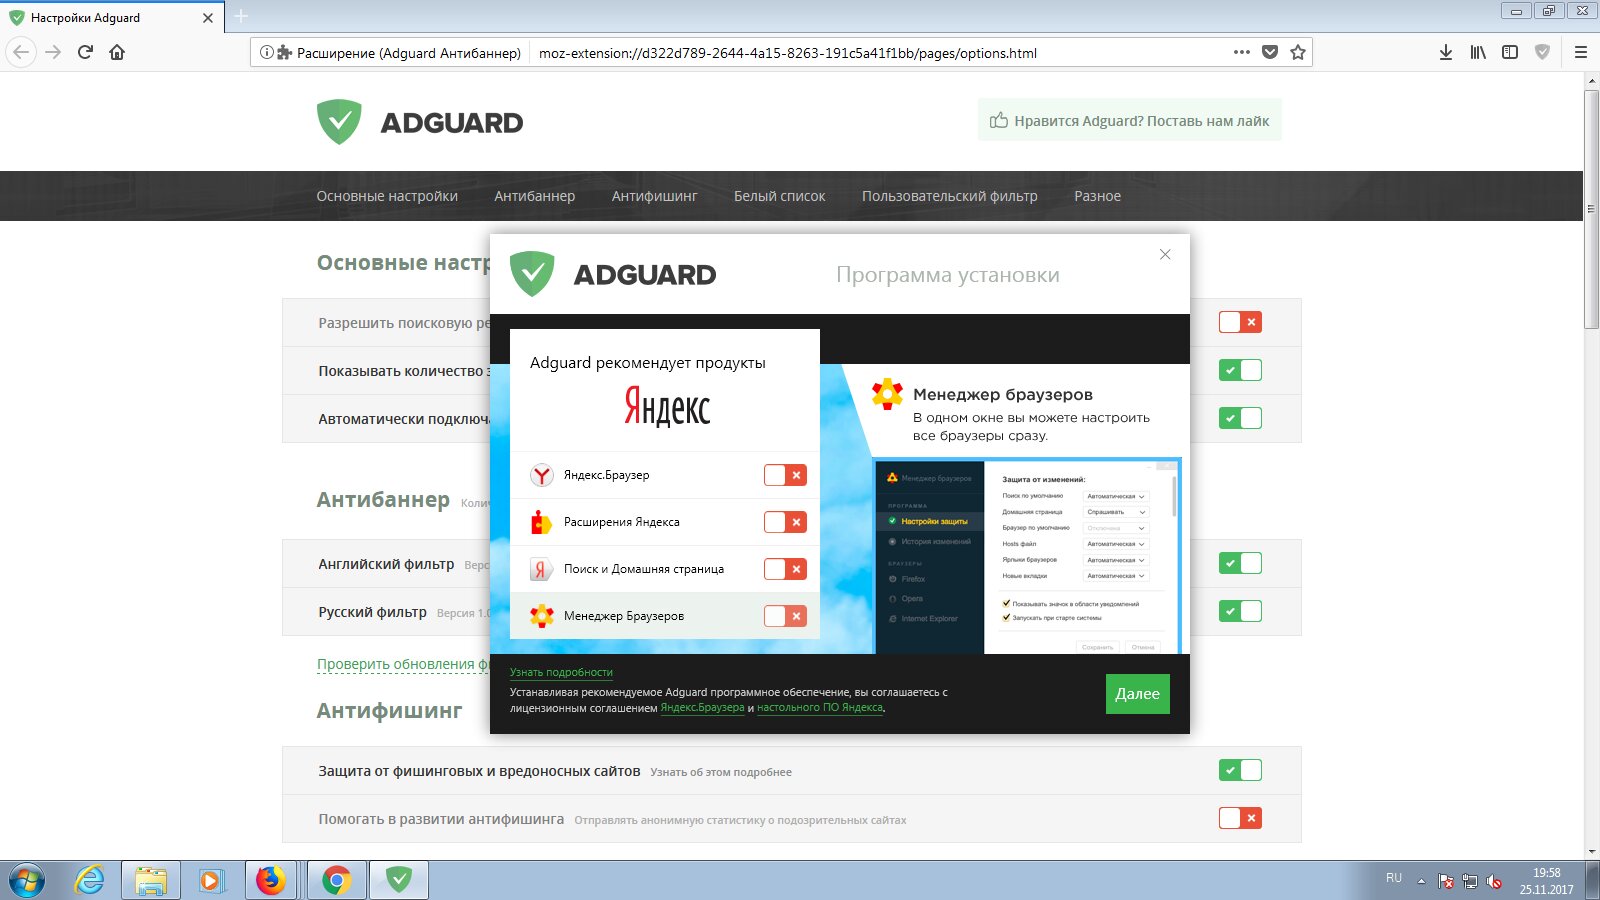Open the Узнать подробности link
This screenshot has width=1600, height=900.
[561, 672]
